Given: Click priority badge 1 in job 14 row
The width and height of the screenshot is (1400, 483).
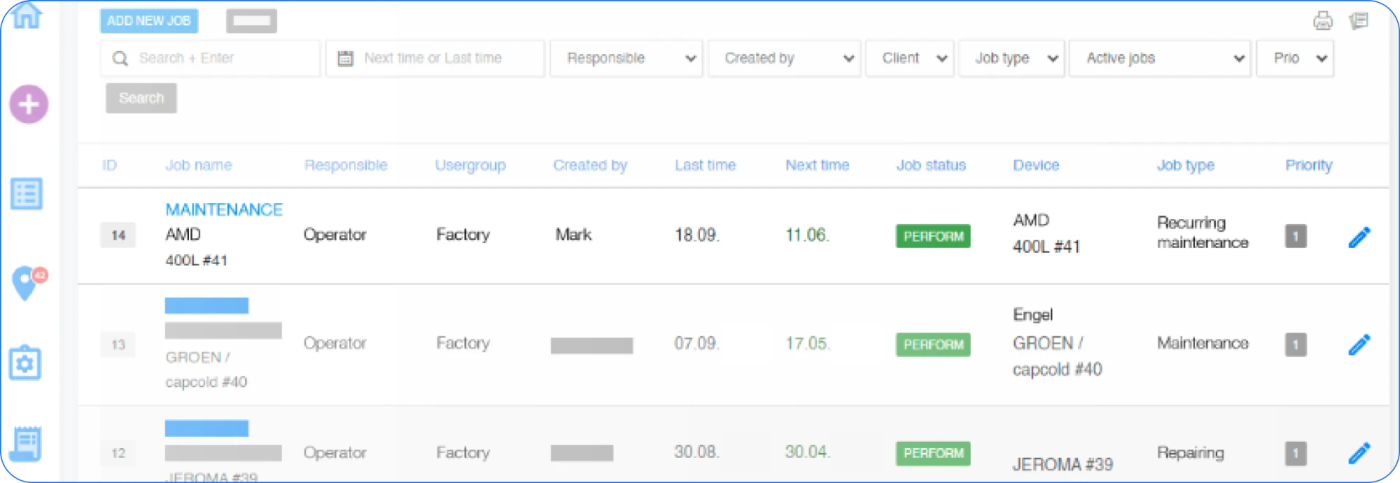Looking at the screenshot, I should (1296, 237).
